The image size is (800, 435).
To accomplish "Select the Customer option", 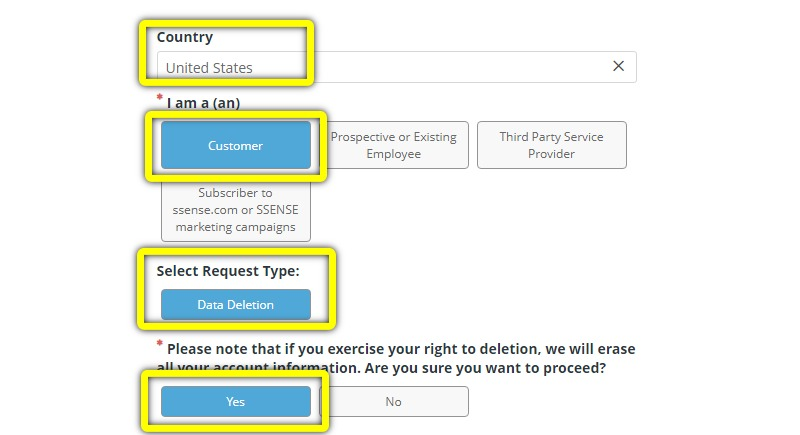I will 236,145.
